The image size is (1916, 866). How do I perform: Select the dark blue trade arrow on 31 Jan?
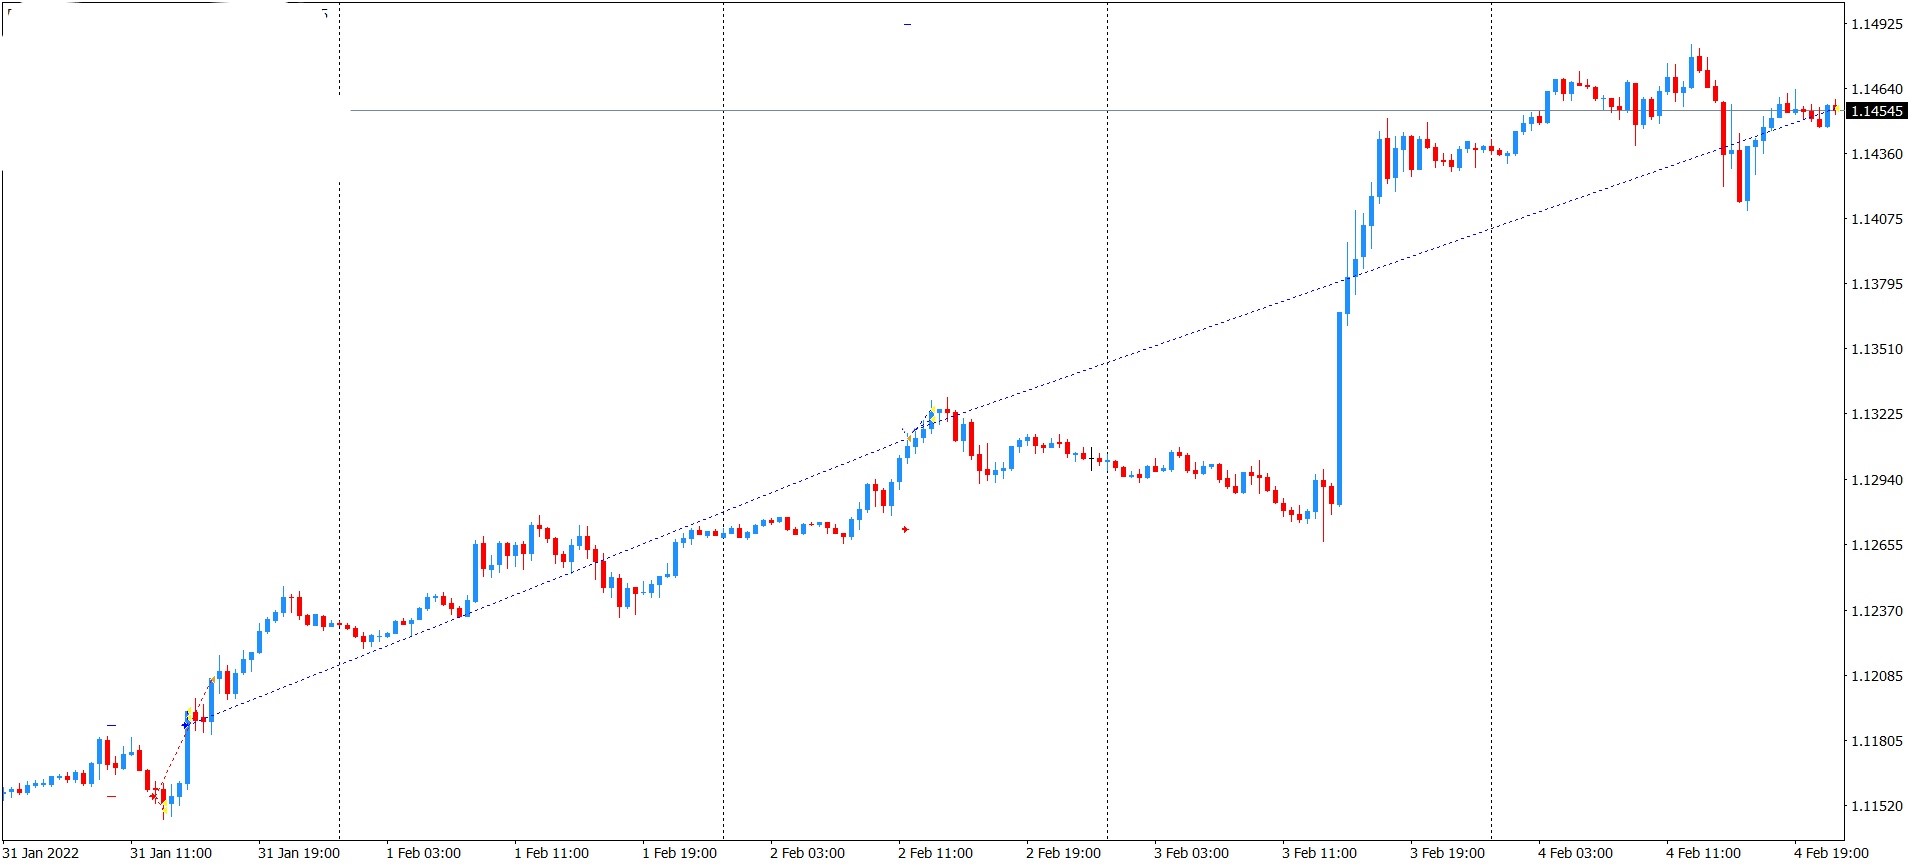(x=186, y=724)
